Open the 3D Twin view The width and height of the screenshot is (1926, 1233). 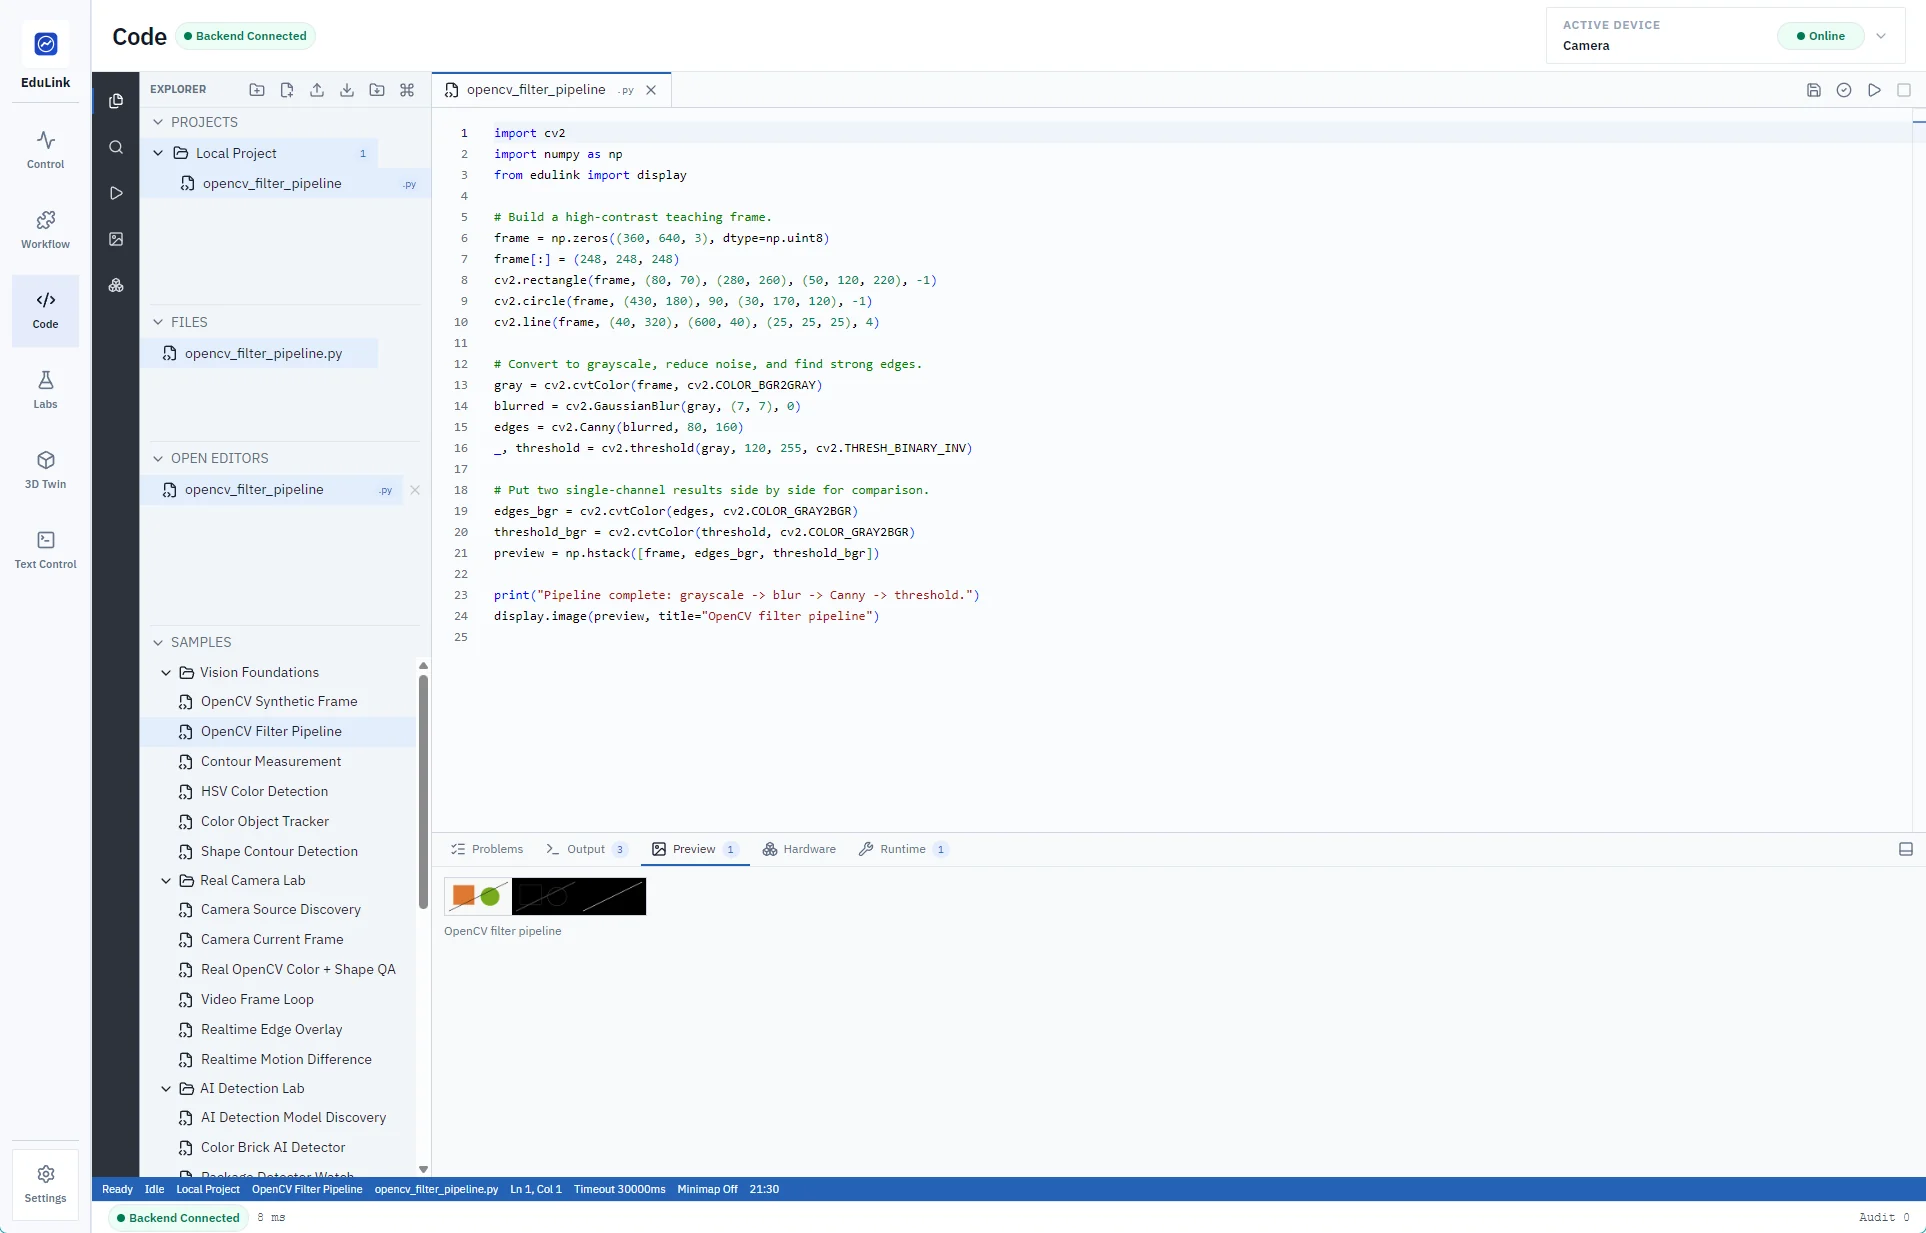45,470
